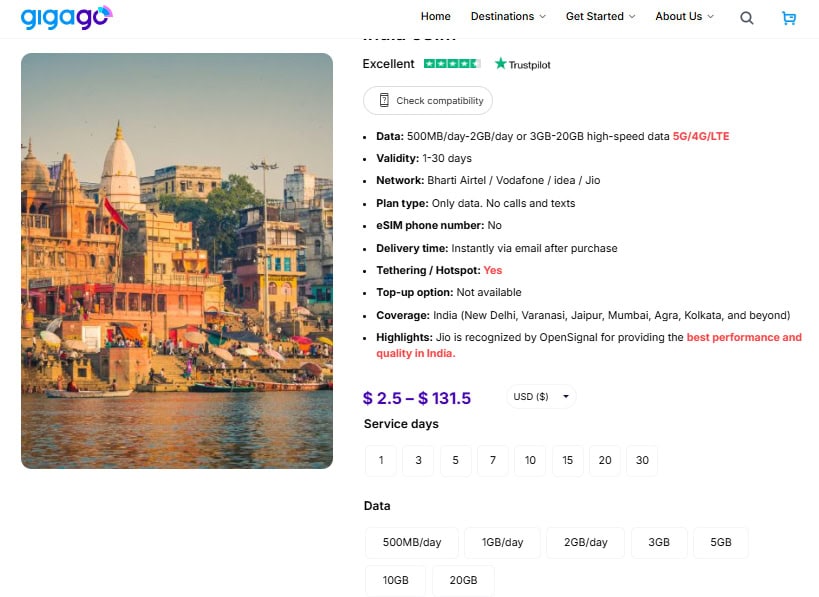Choose the 500MB/day data option

pyautogui.click(x=412, y=542)
